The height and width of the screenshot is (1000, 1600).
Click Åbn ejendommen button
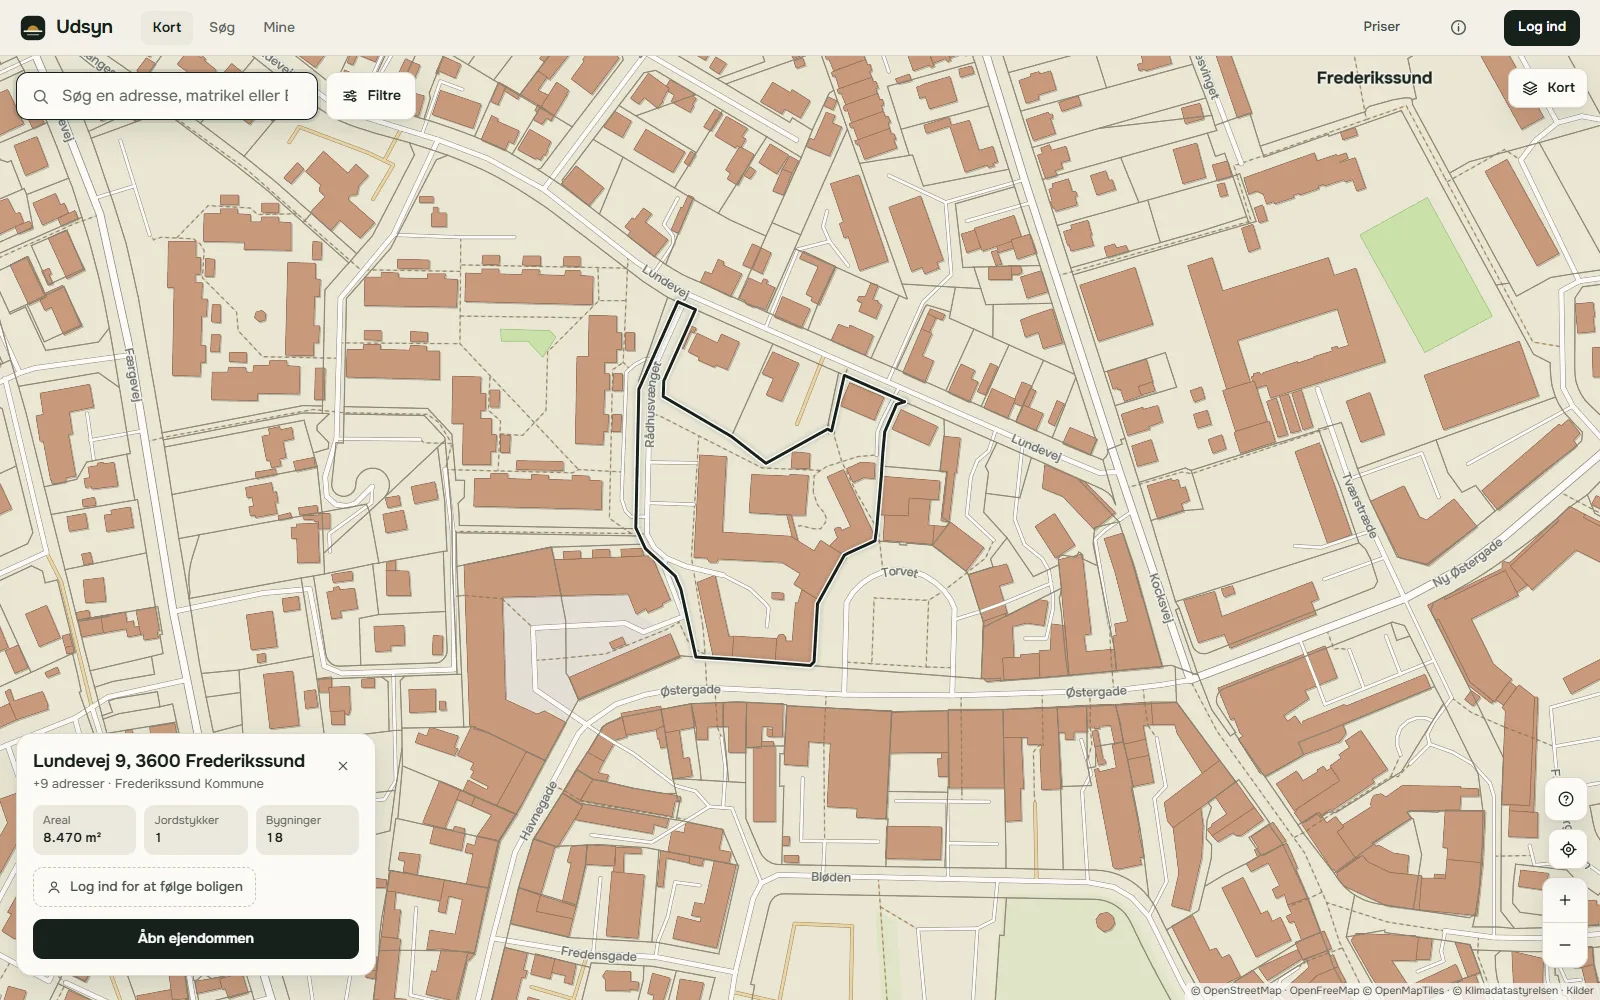point(196,939)
